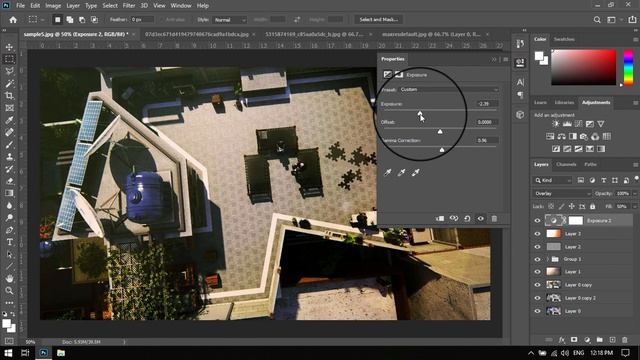
Task: Click the black point eyedropper in Properties
Action: tap(388, 173)
